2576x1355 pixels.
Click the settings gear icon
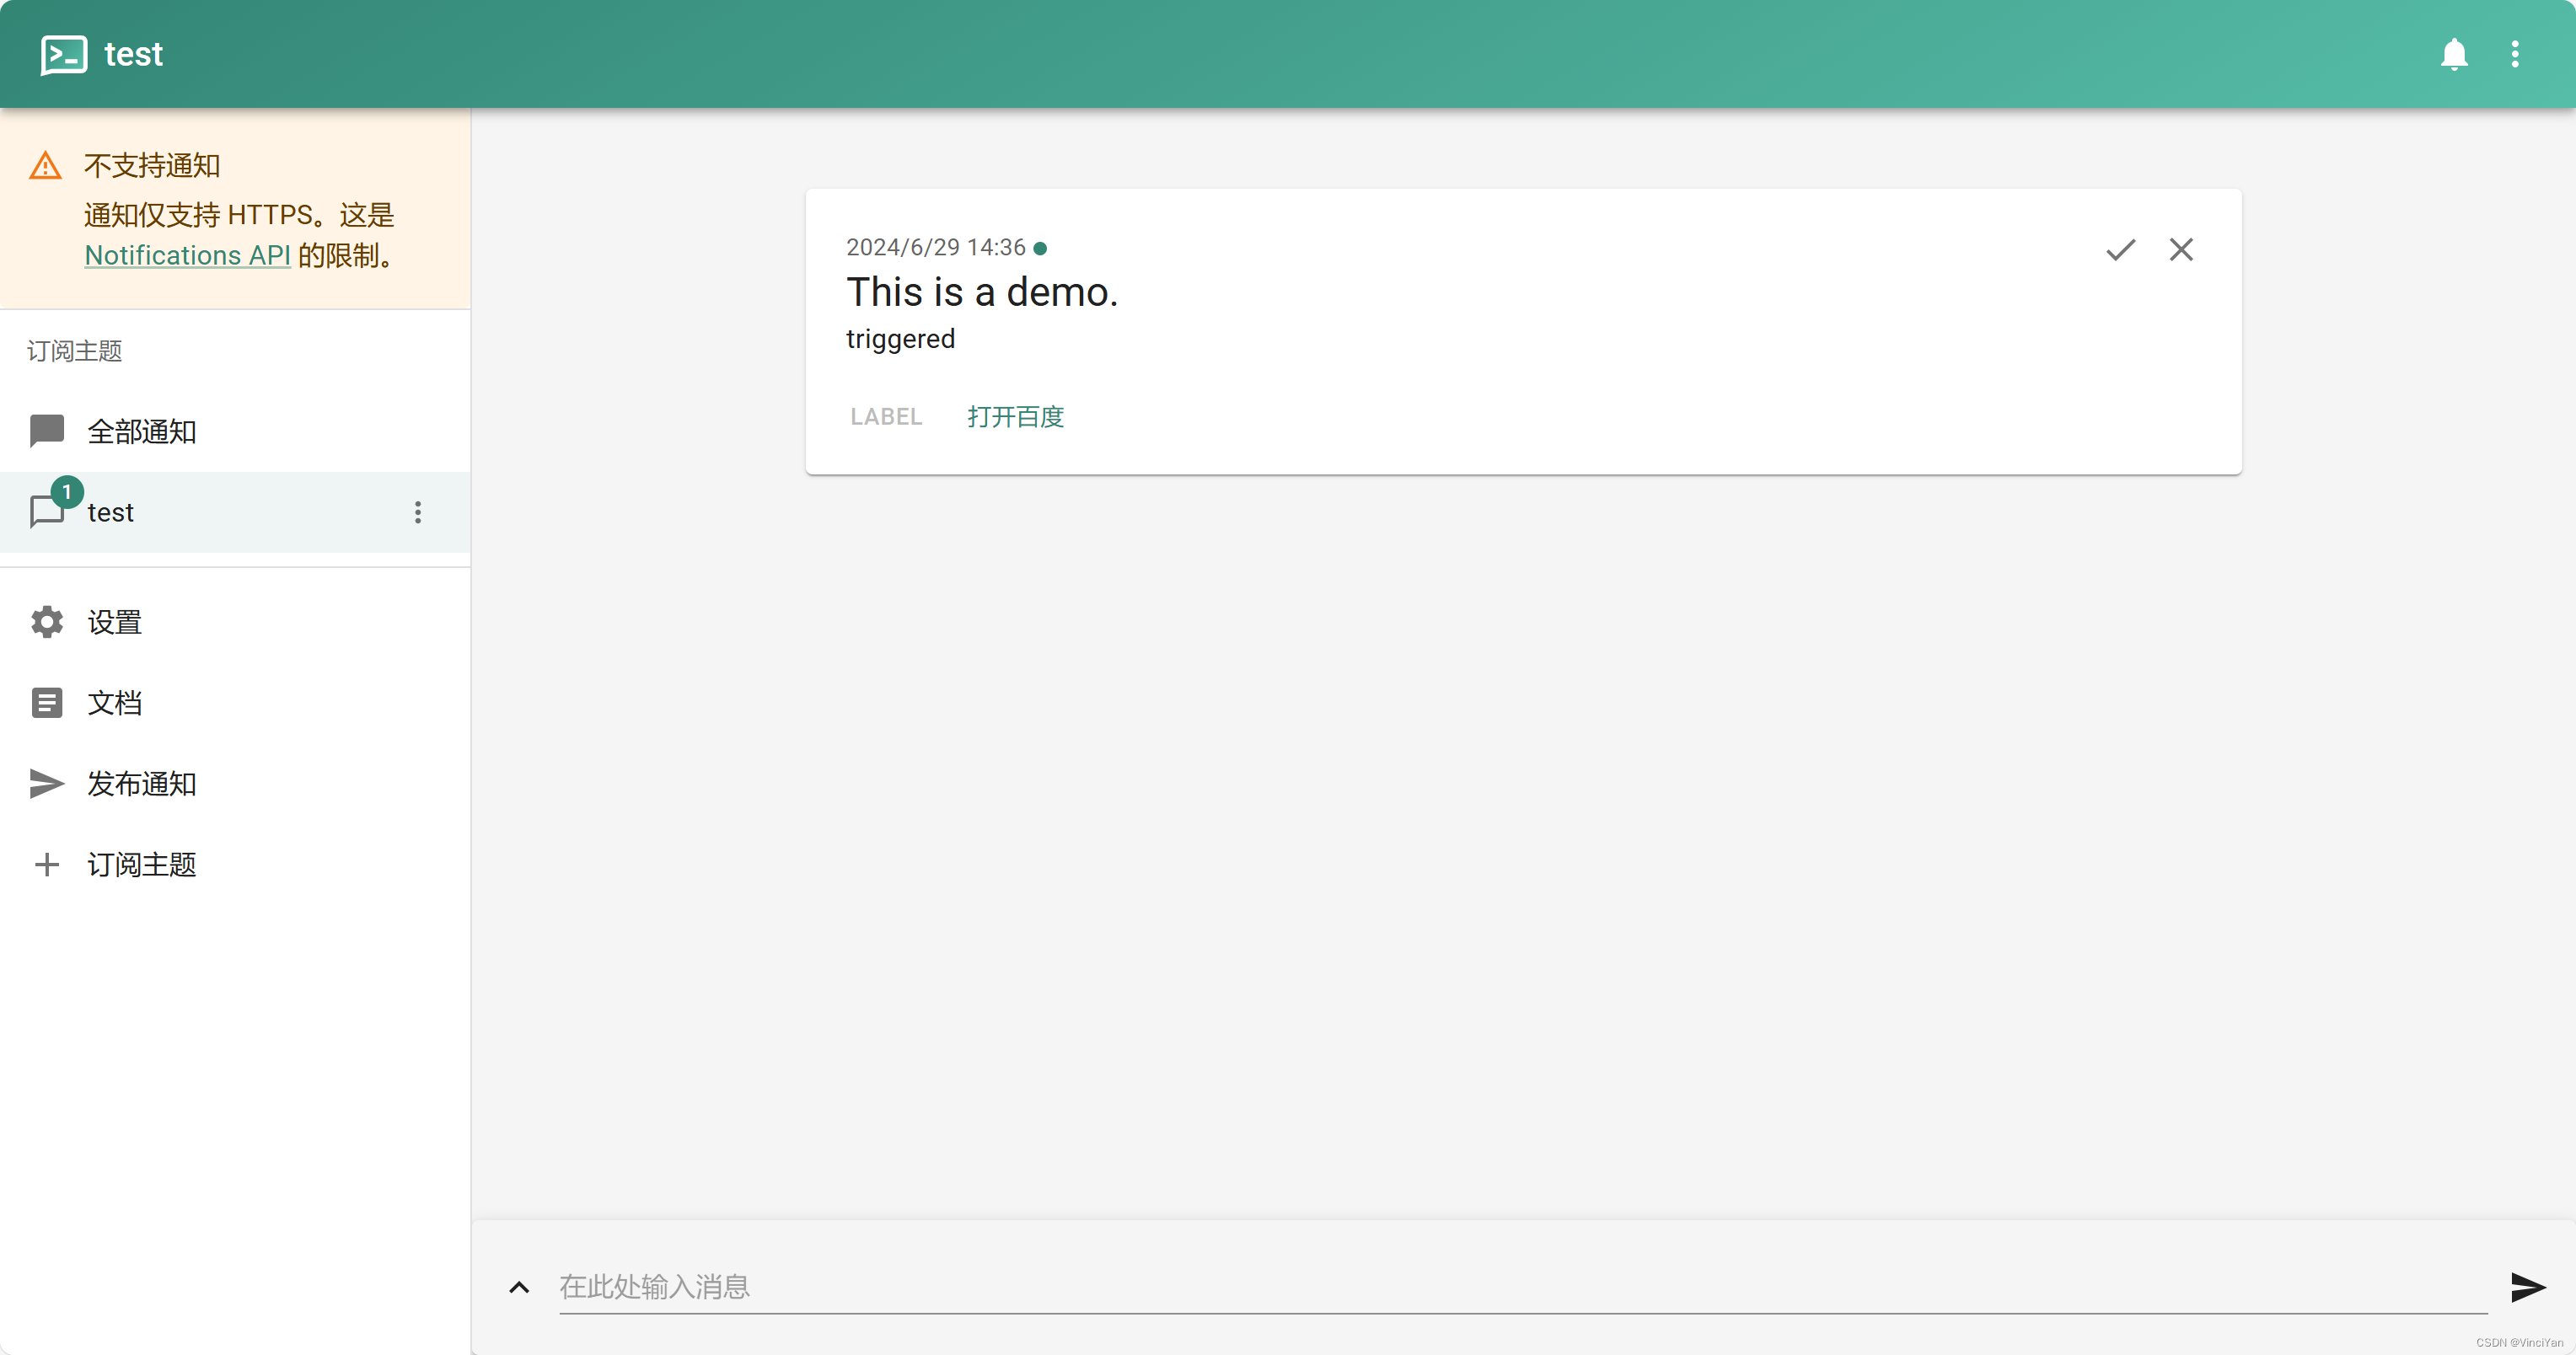(46, 622)
